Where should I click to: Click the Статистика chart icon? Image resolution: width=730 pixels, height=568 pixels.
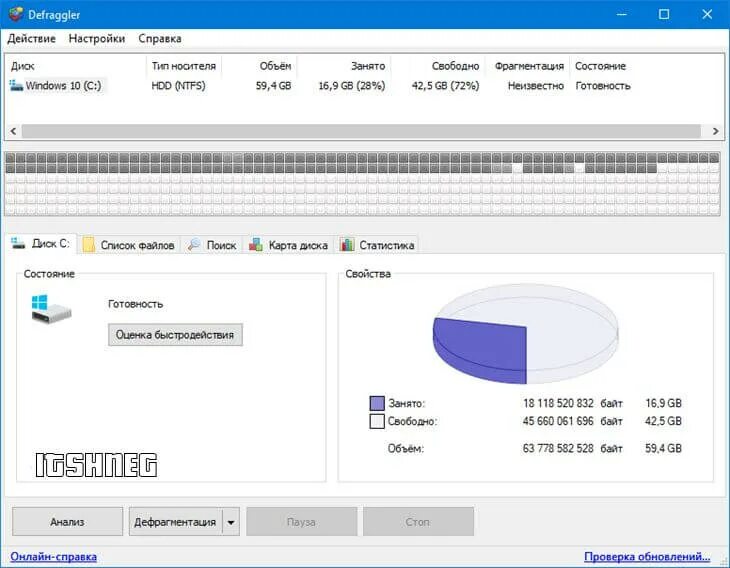[x=347, y=244]
